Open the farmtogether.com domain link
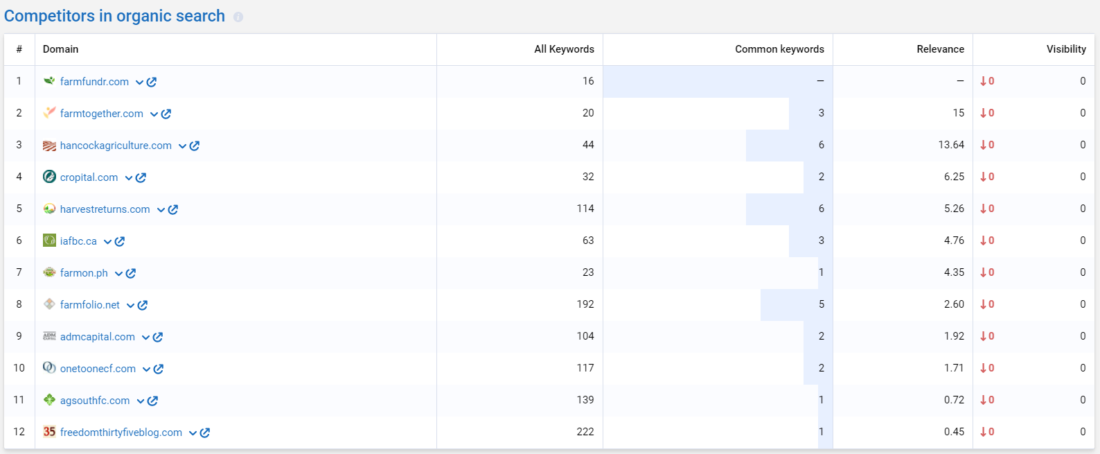 [x=102, y=114]
